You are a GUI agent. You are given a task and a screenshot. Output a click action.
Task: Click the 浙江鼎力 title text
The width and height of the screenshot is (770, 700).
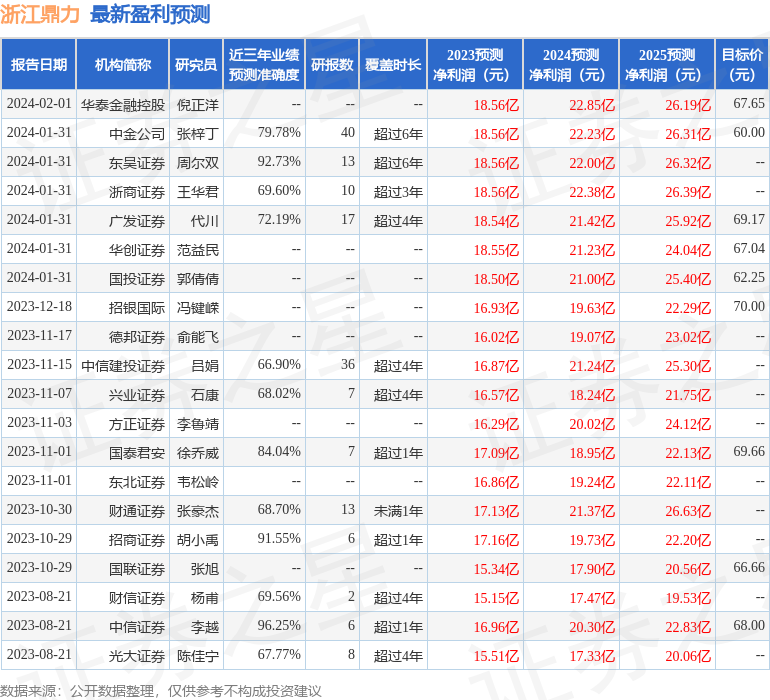40,15
